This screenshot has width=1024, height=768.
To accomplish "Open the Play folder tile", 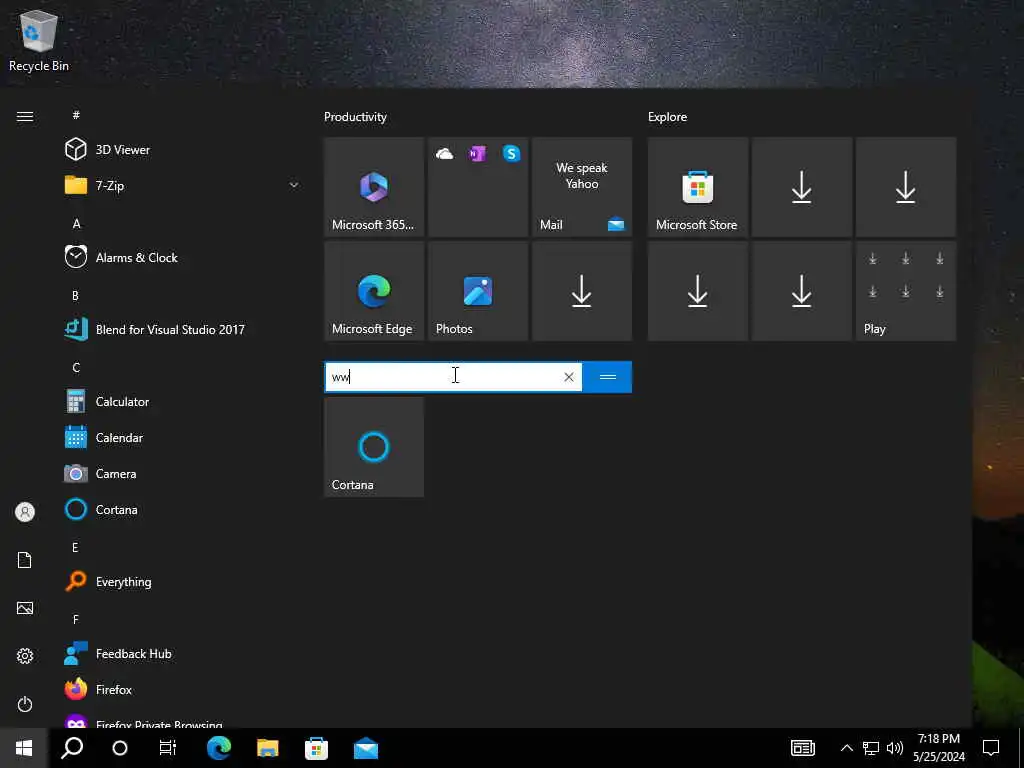I will [x=906, y=291].
